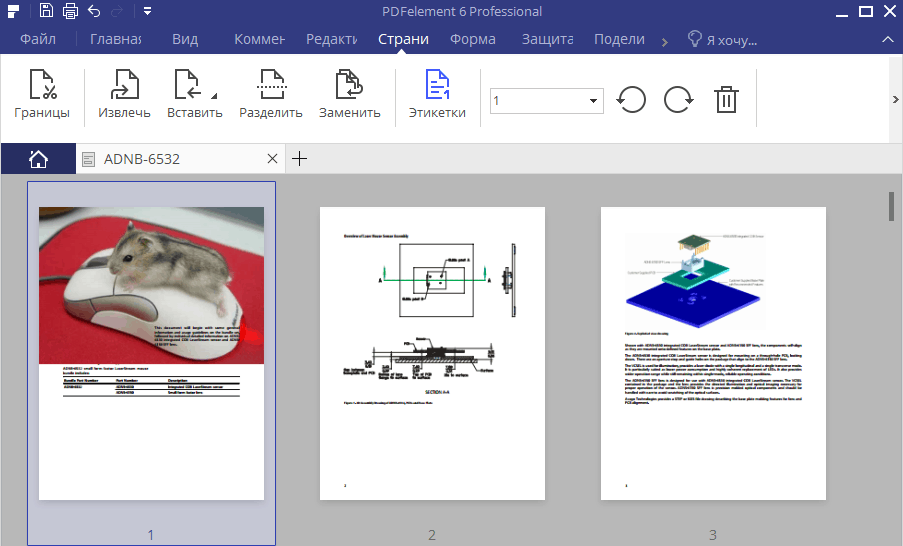Click the print icon in title bar
This screenshot has width=903, height=546.
pos(70,12)
